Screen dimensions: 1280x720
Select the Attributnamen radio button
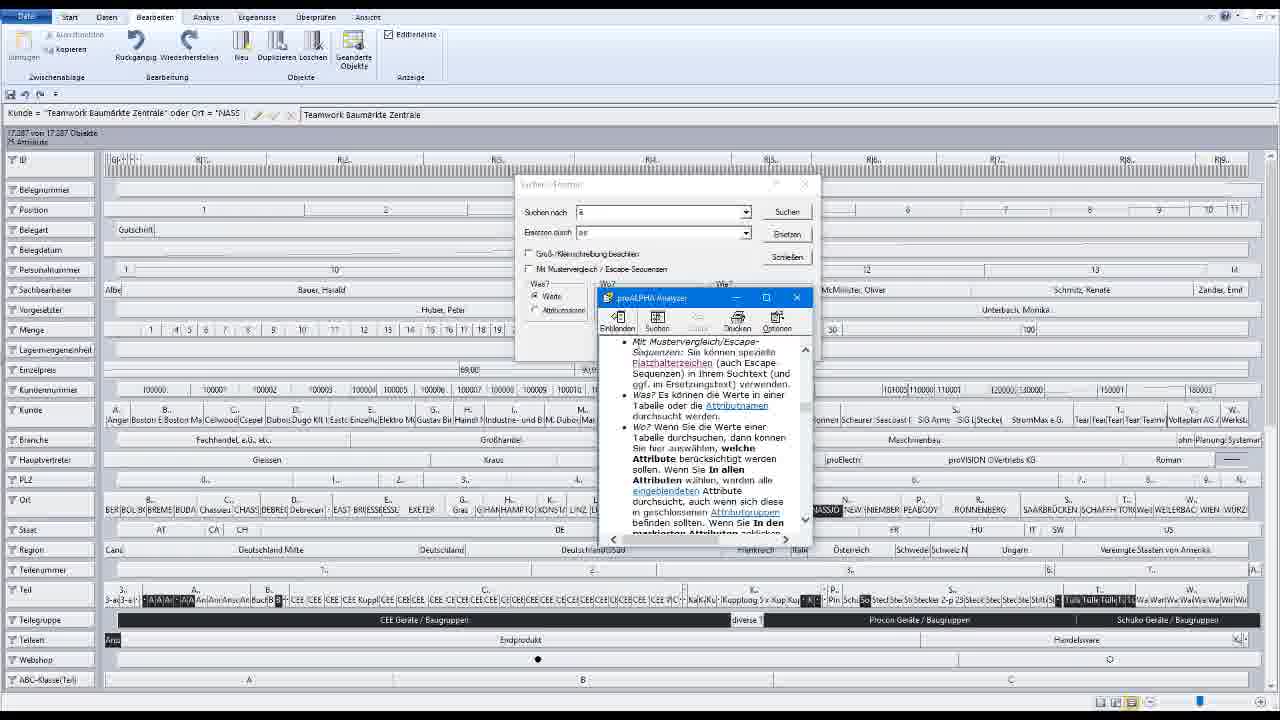[x=535, y=310]
